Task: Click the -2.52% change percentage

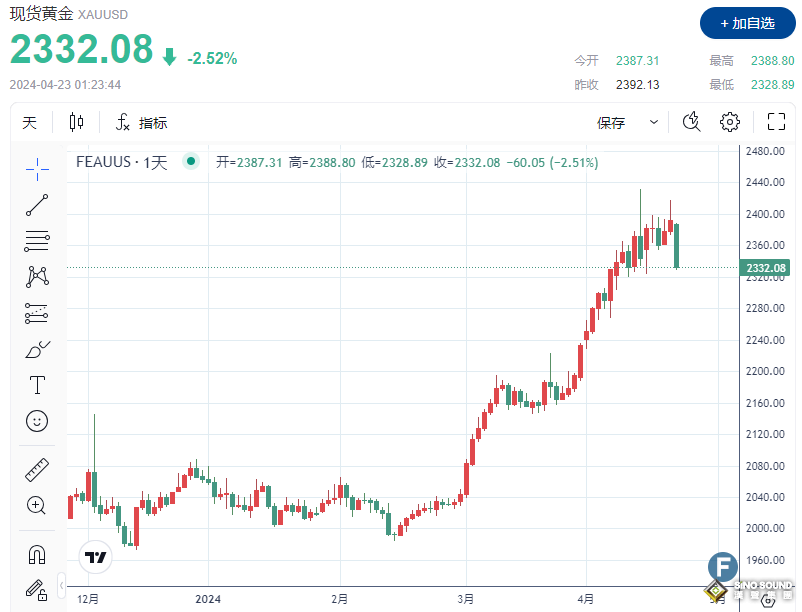Action: click(212, 58)
